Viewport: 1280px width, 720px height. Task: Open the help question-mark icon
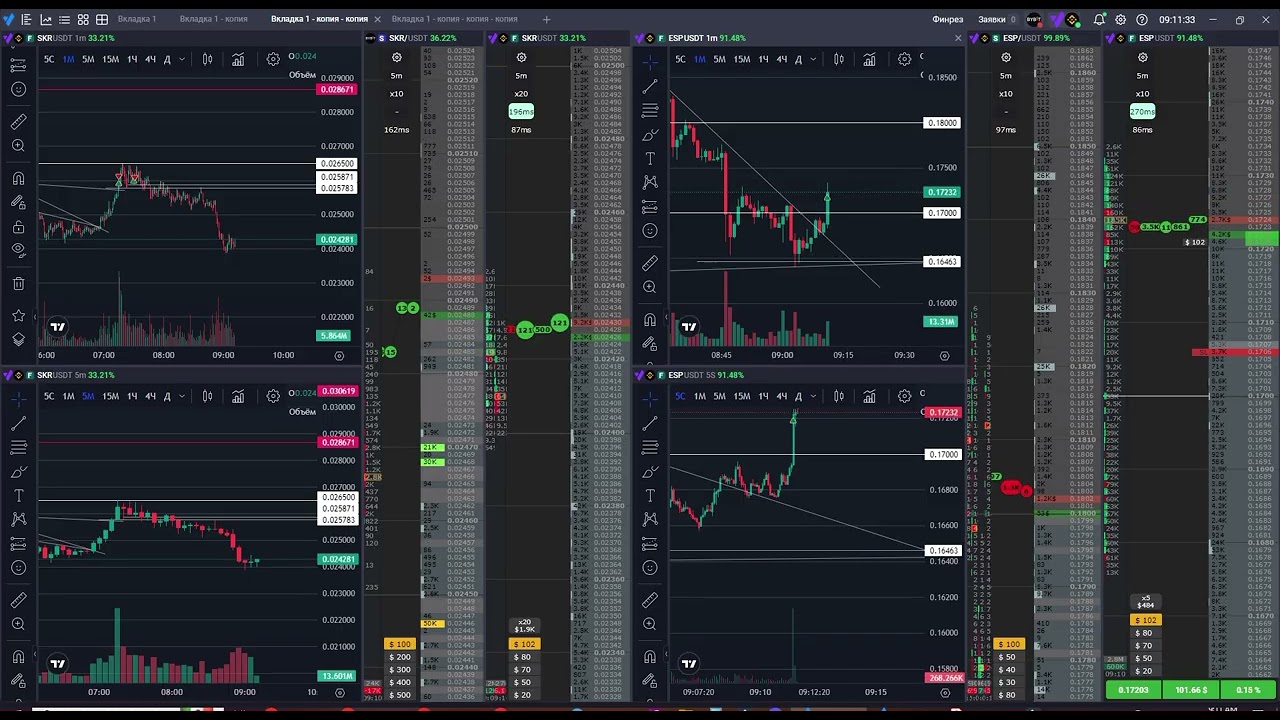pos(1142,19)
